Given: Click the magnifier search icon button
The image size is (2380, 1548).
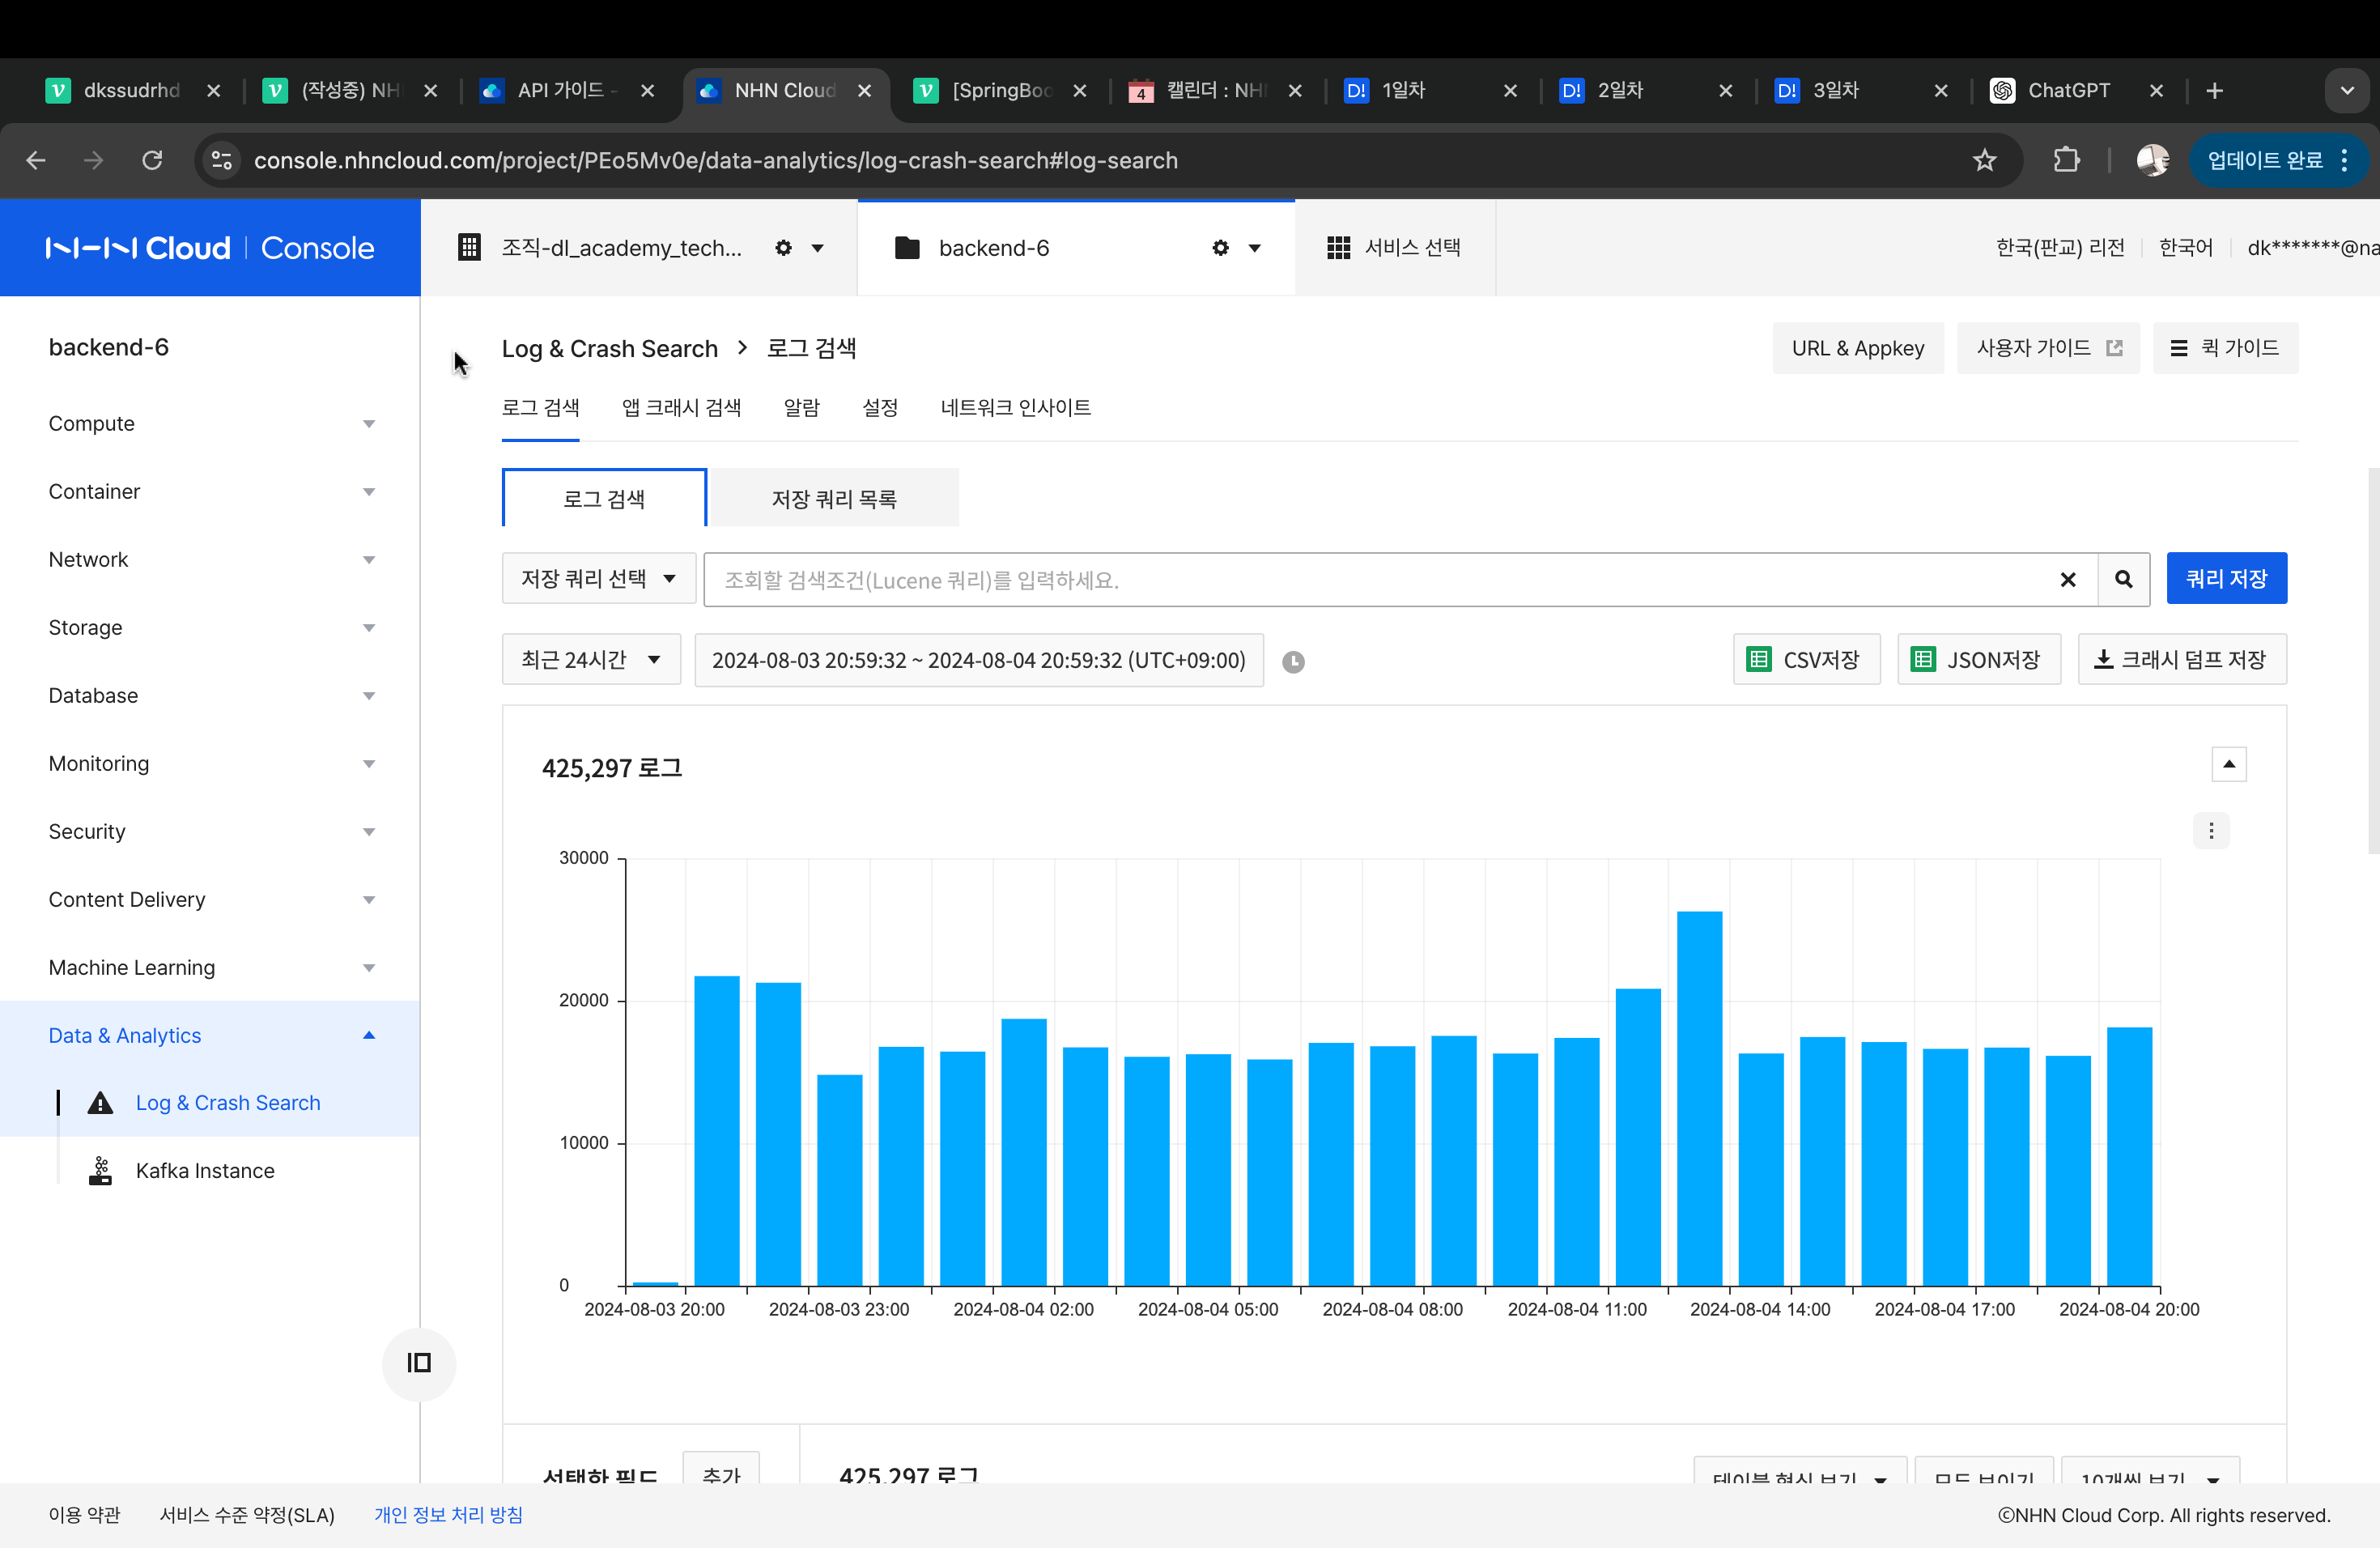Looking at the screenshot, I should pos(2123,579).
